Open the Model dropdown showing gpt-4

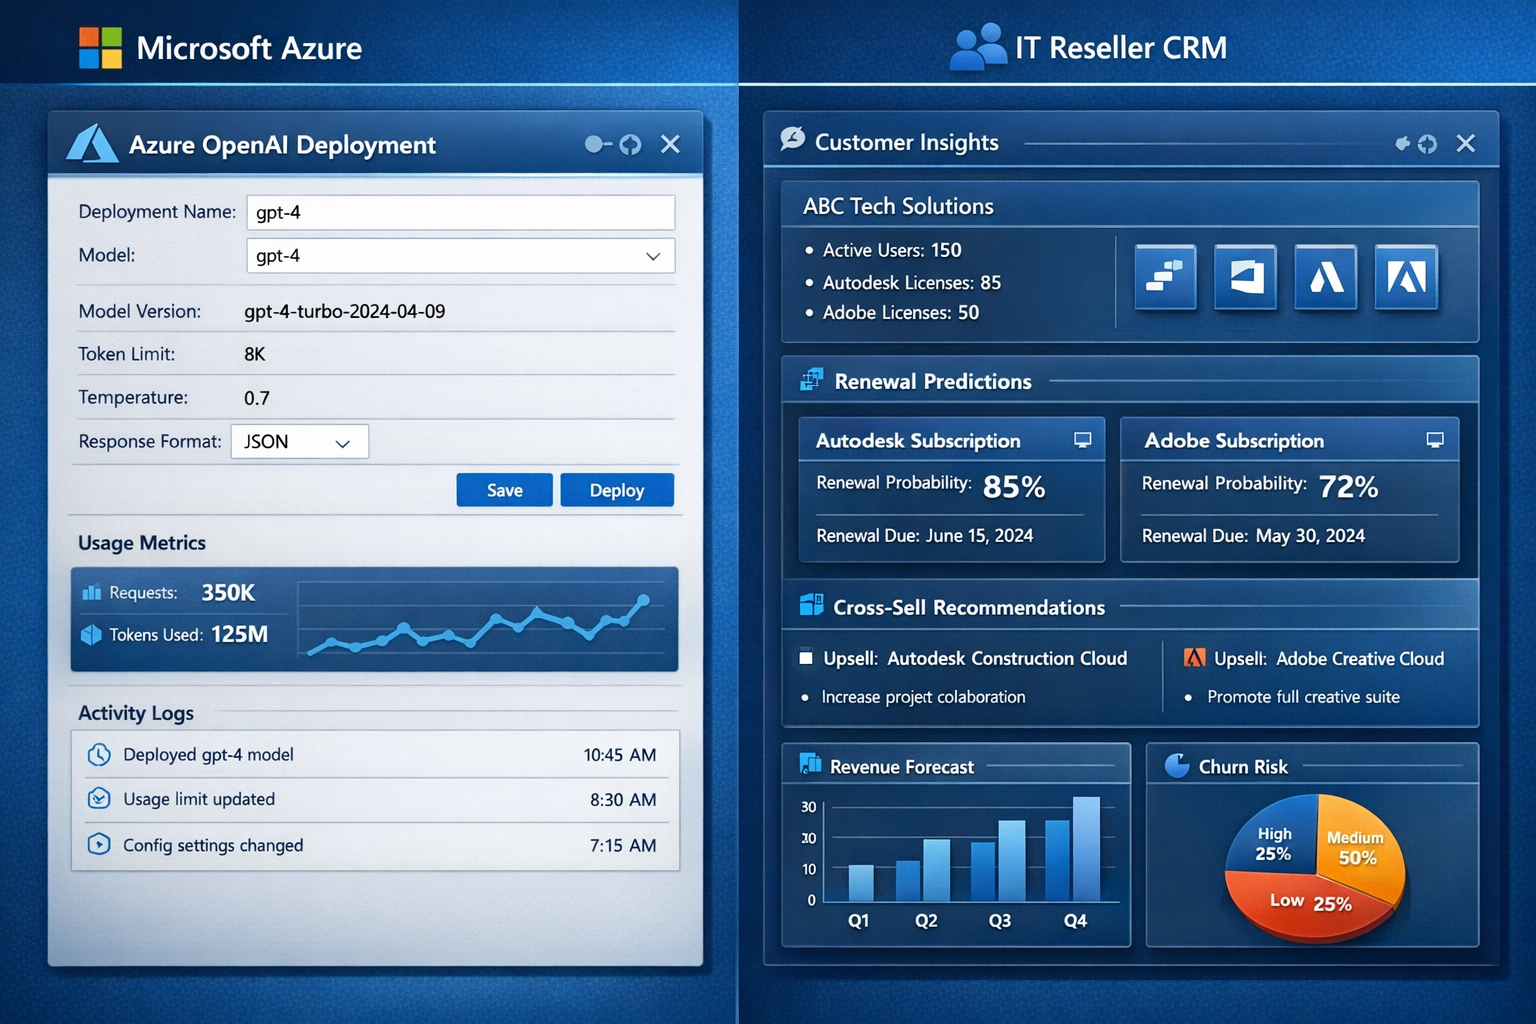460,255
